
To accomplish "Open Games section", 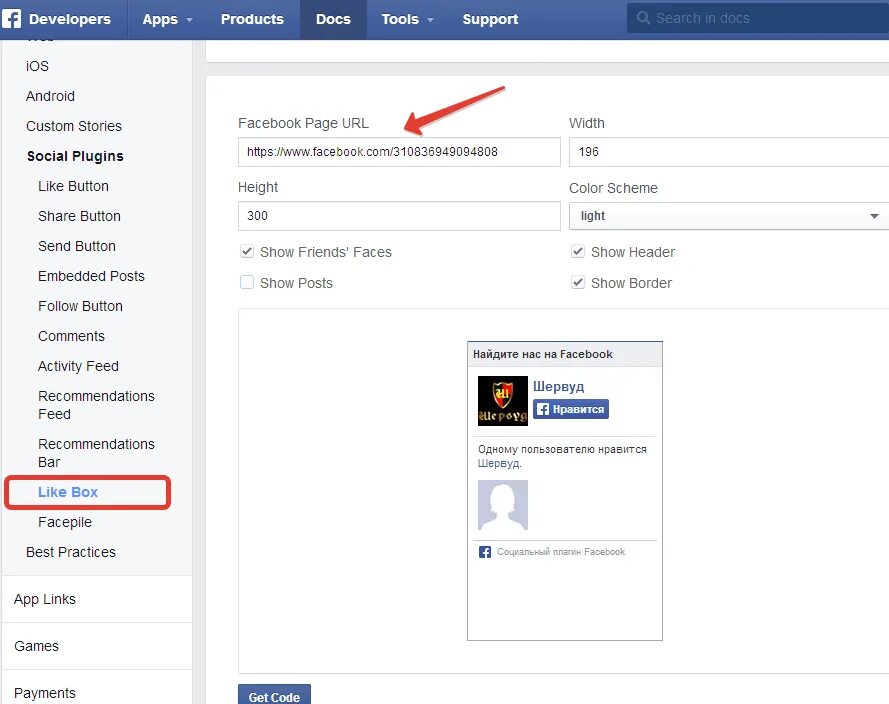I will point(36,647).
